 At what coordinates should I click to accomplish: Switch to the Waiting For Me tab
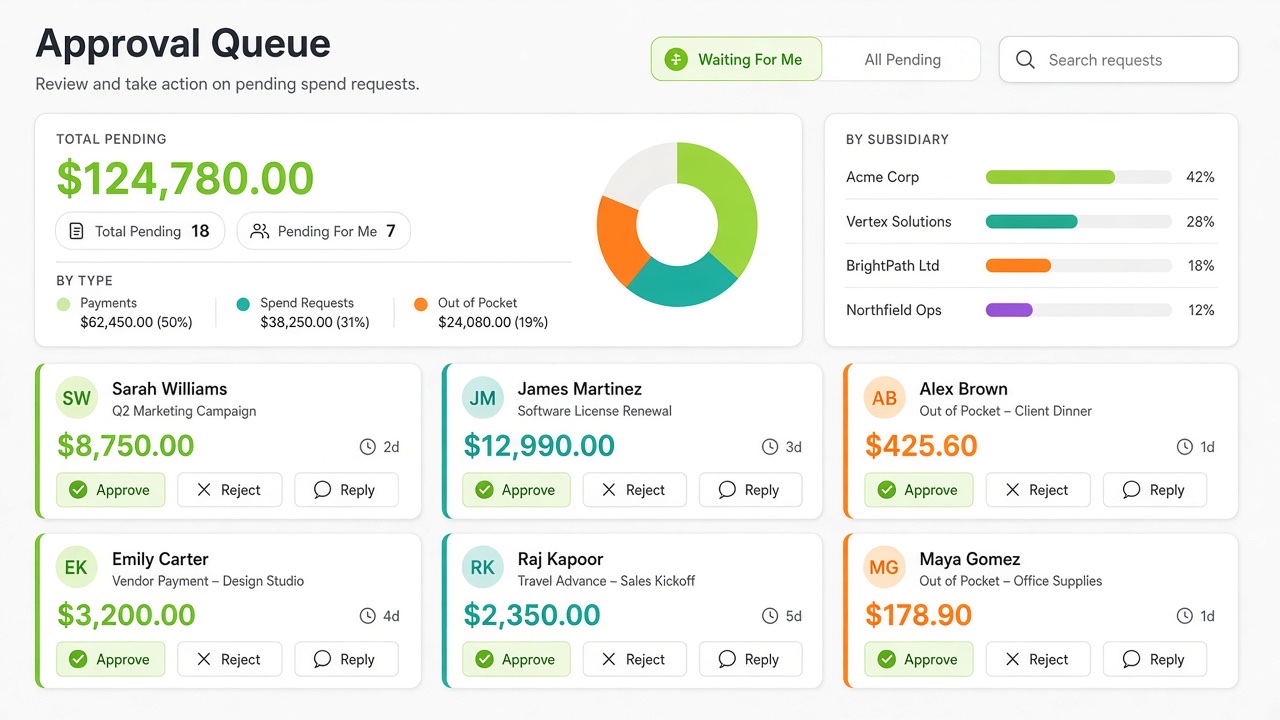click(x=736, y=59)
